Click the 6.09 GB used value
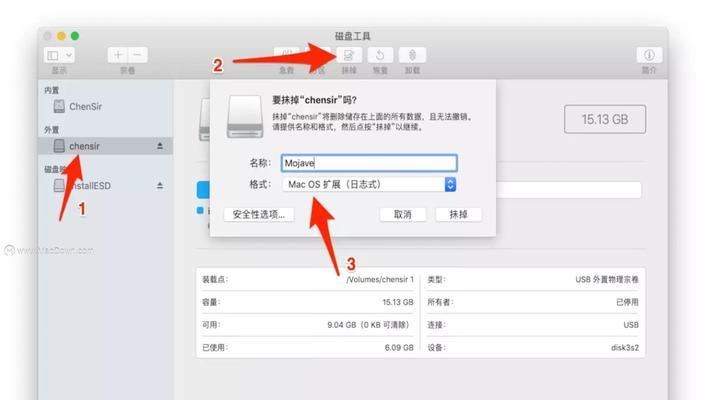Image resolution: width=706 pixels, height=400 pixels. (399, 347)
